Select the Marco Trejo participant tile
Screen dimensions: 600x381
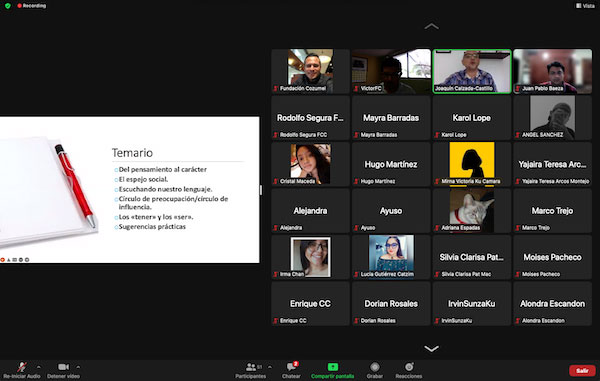point(553,211)
